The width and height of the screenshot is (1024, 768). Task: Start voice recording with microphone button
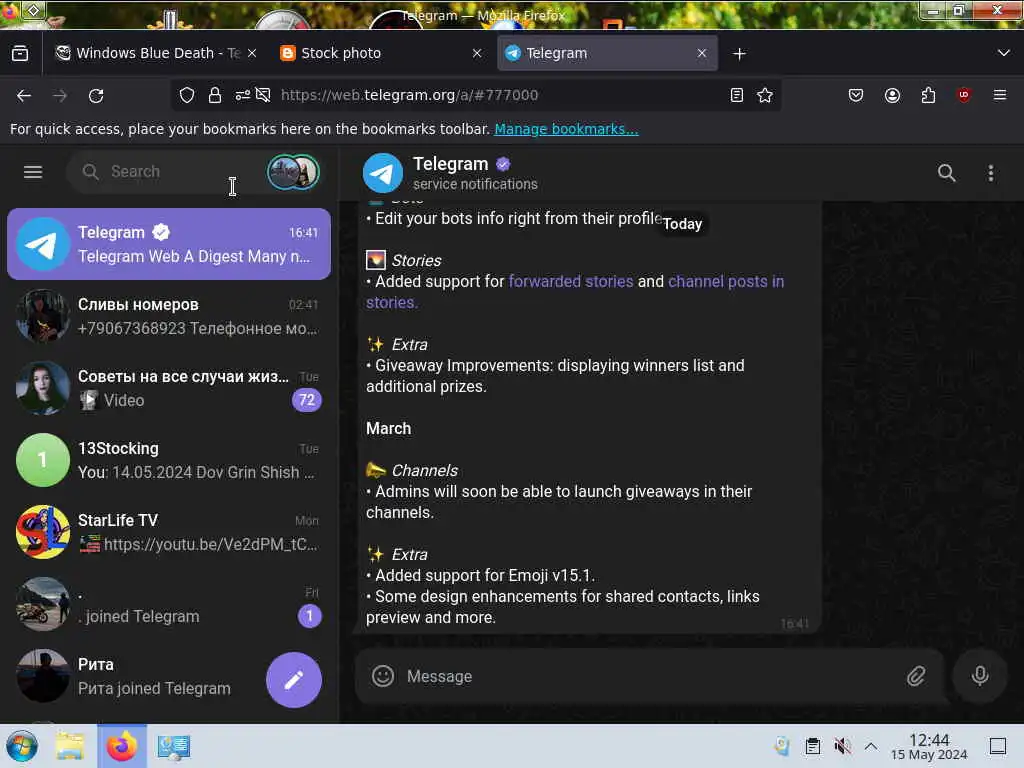coord(980,676)
